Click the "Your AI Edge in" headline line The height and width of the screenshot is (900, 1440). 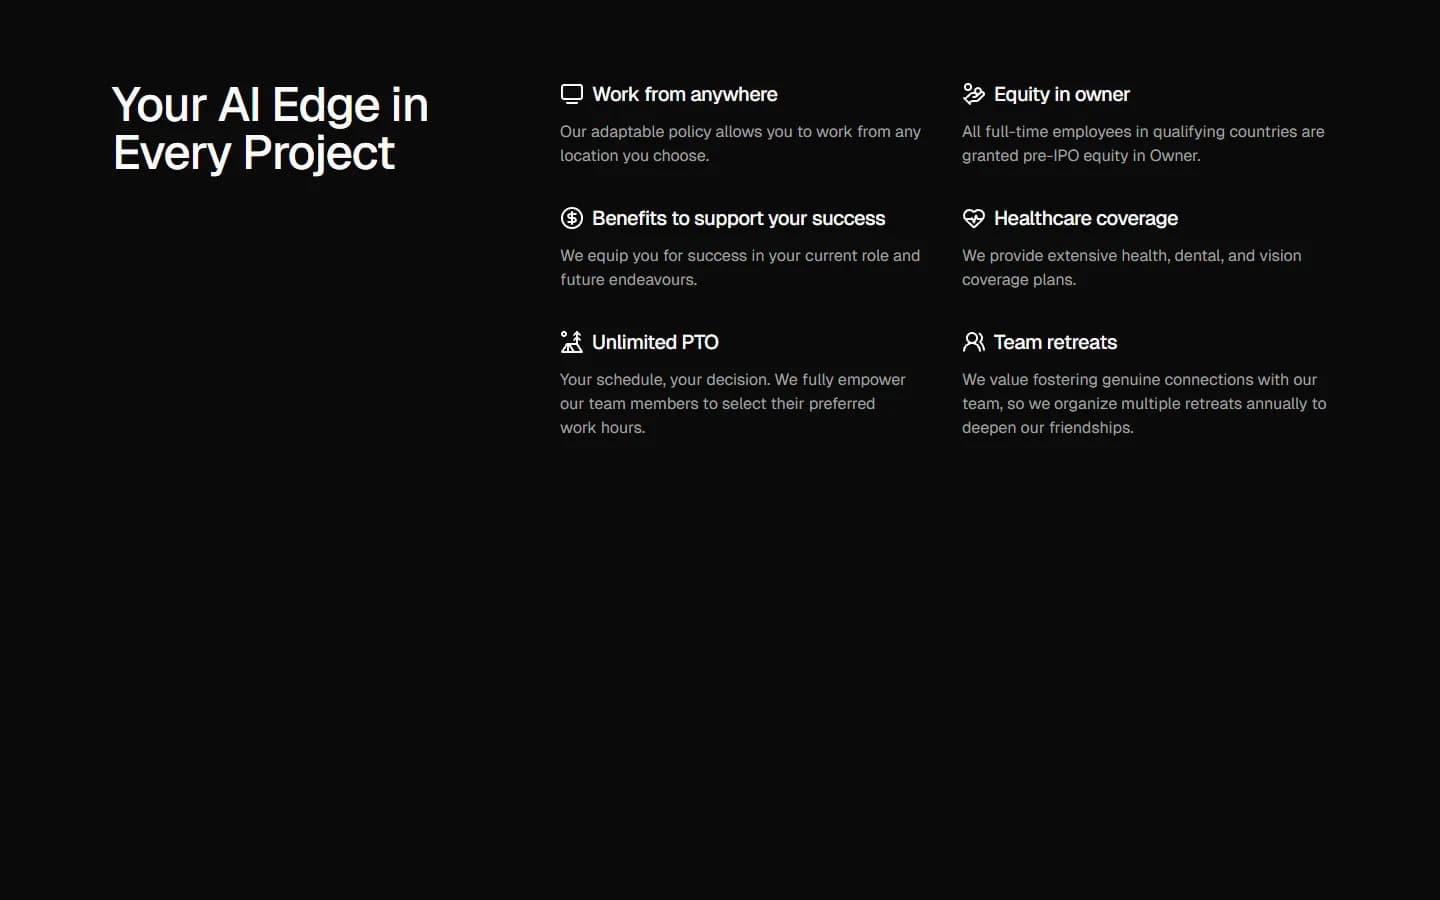click(x=270, y=105)
